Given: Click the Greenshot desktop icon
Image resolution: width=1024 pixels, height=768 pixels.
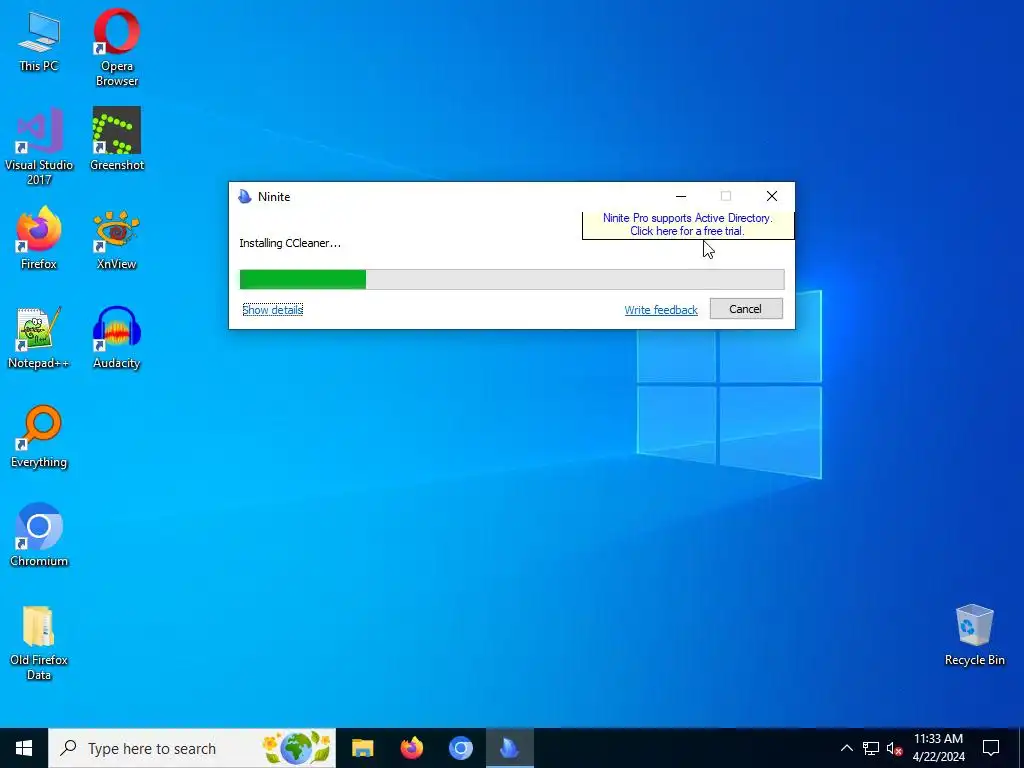Looking at the screenshot, I should point(116,138).
